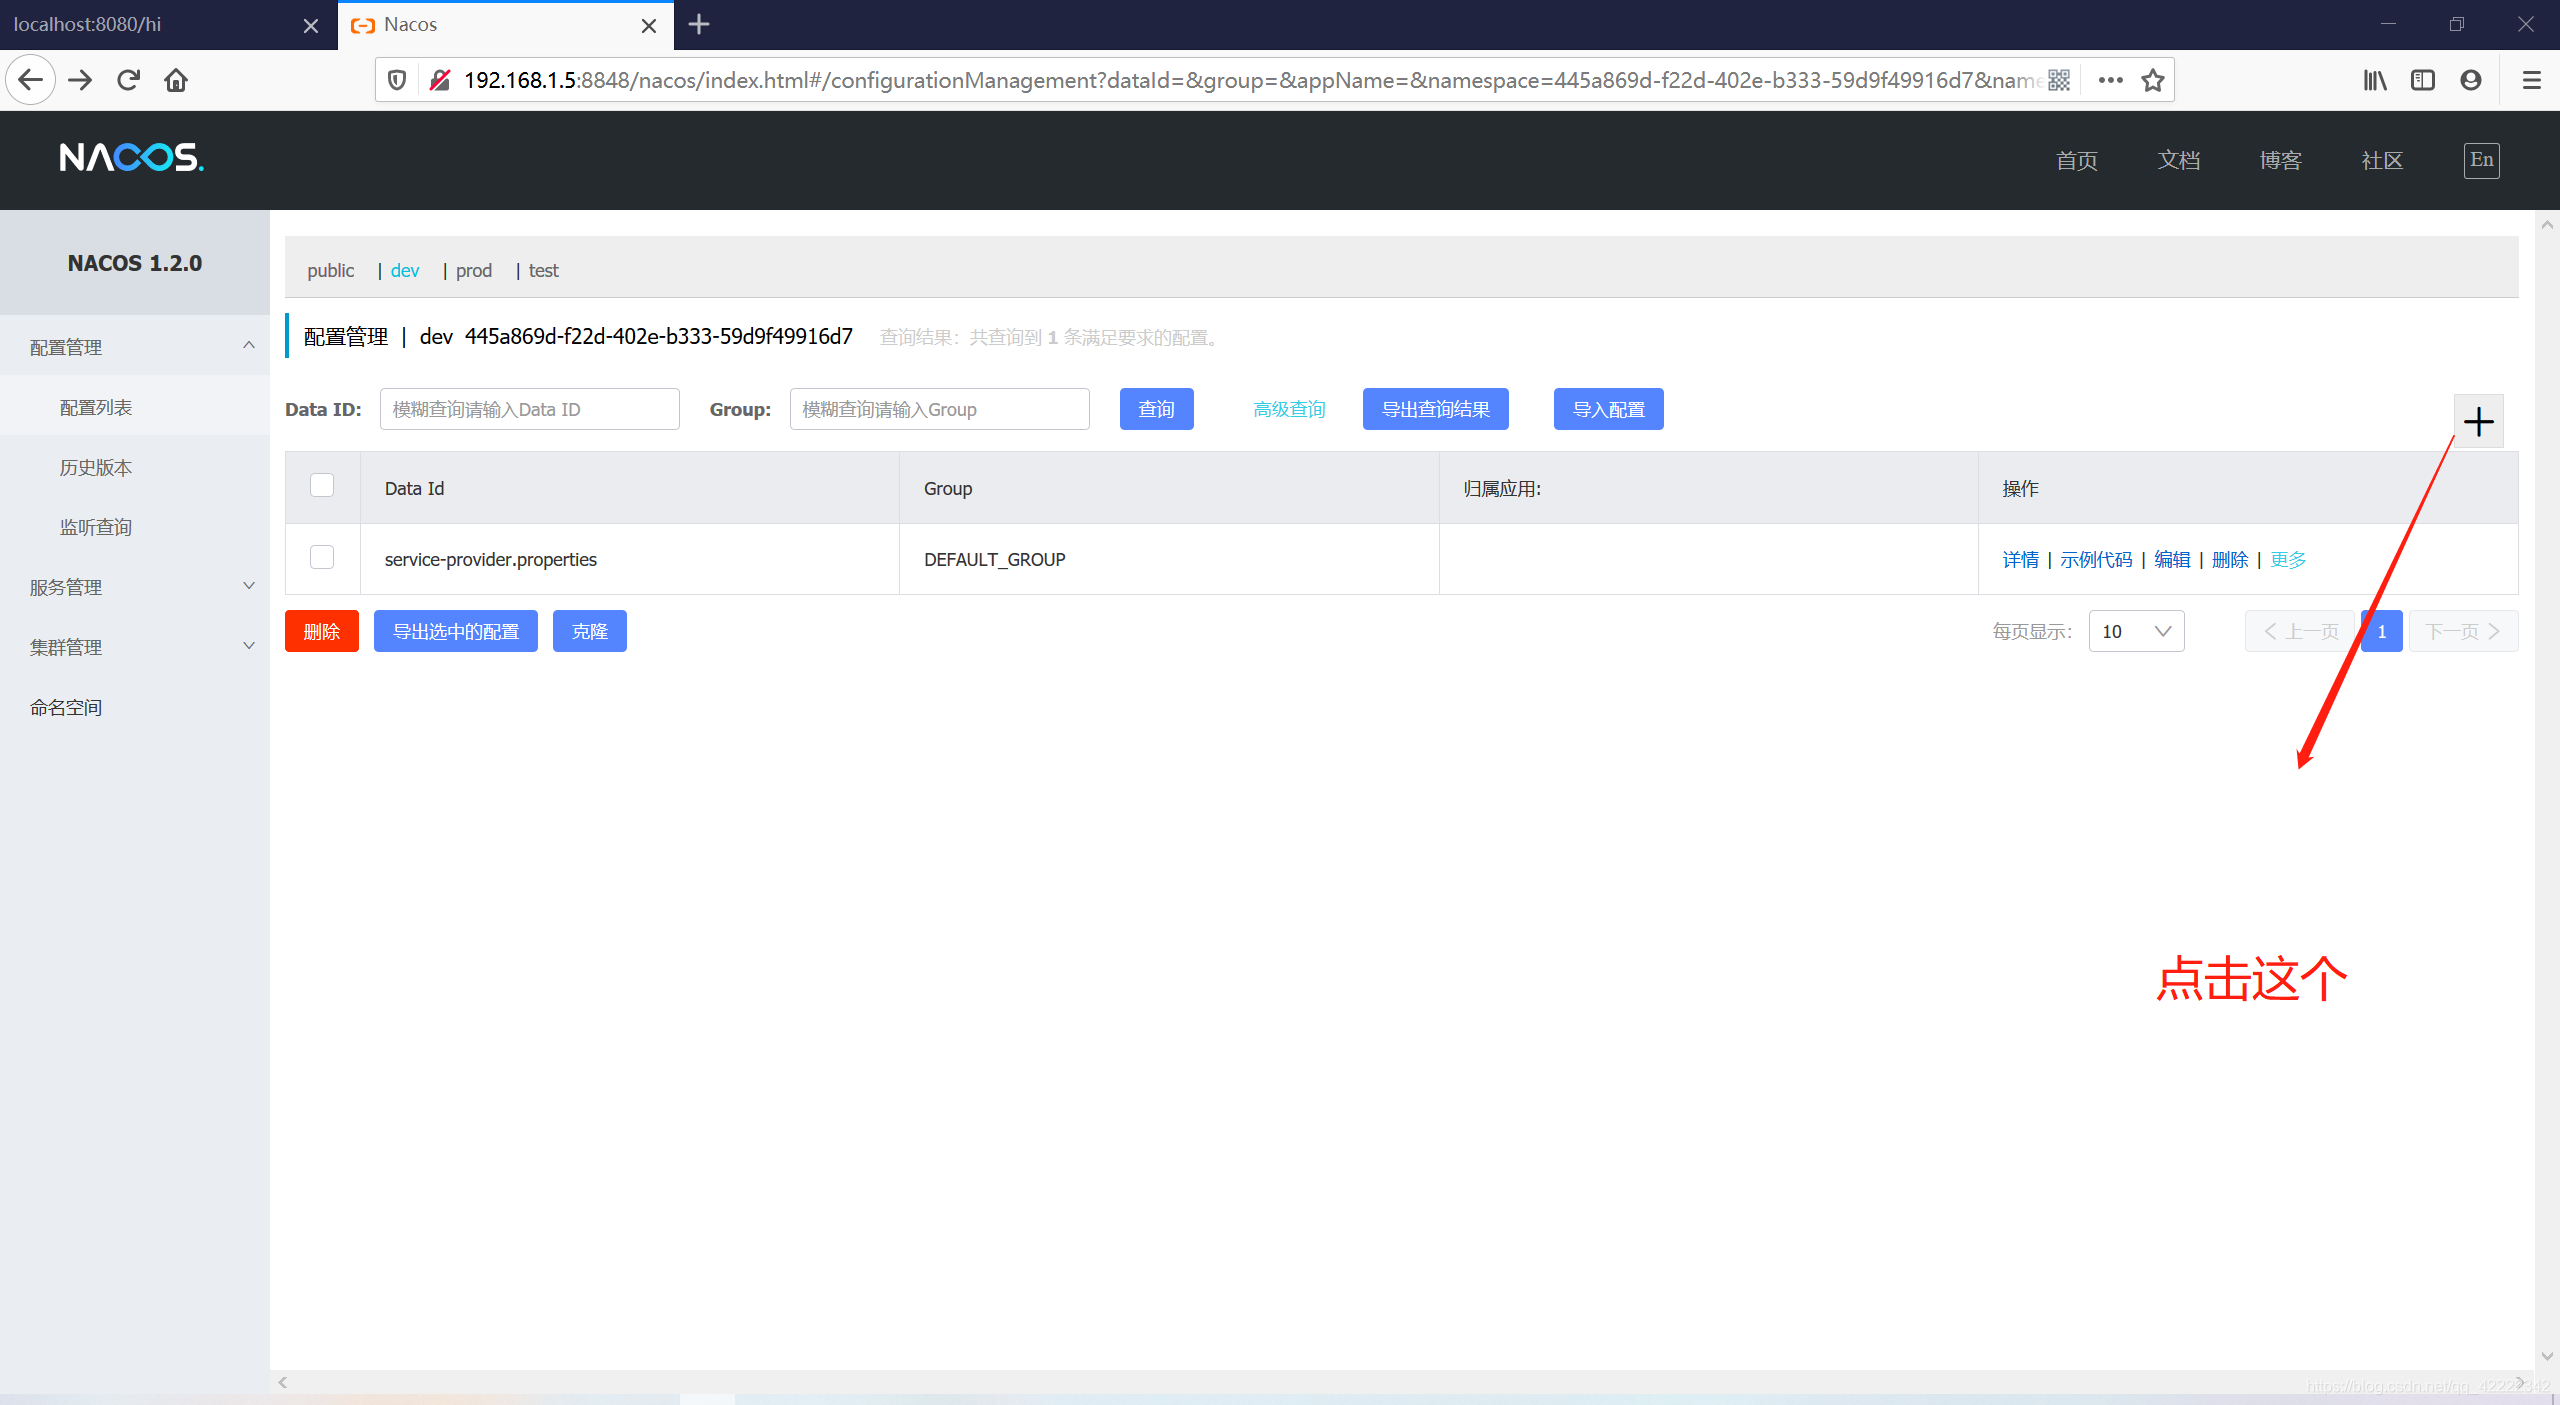This screenshot has width=2560, height=1405.
Task: Bookmark this page with the star
Action: click(x=2153, y=80)
